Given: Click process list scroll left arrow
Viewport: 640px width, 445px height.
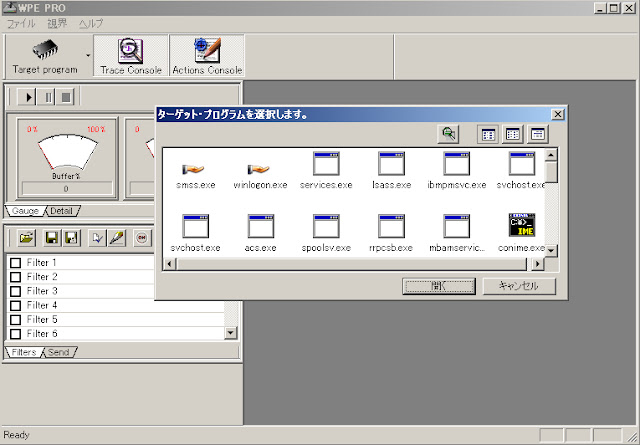Looking at the screenshot, I should pyautogui.click(x=169, y=264).
